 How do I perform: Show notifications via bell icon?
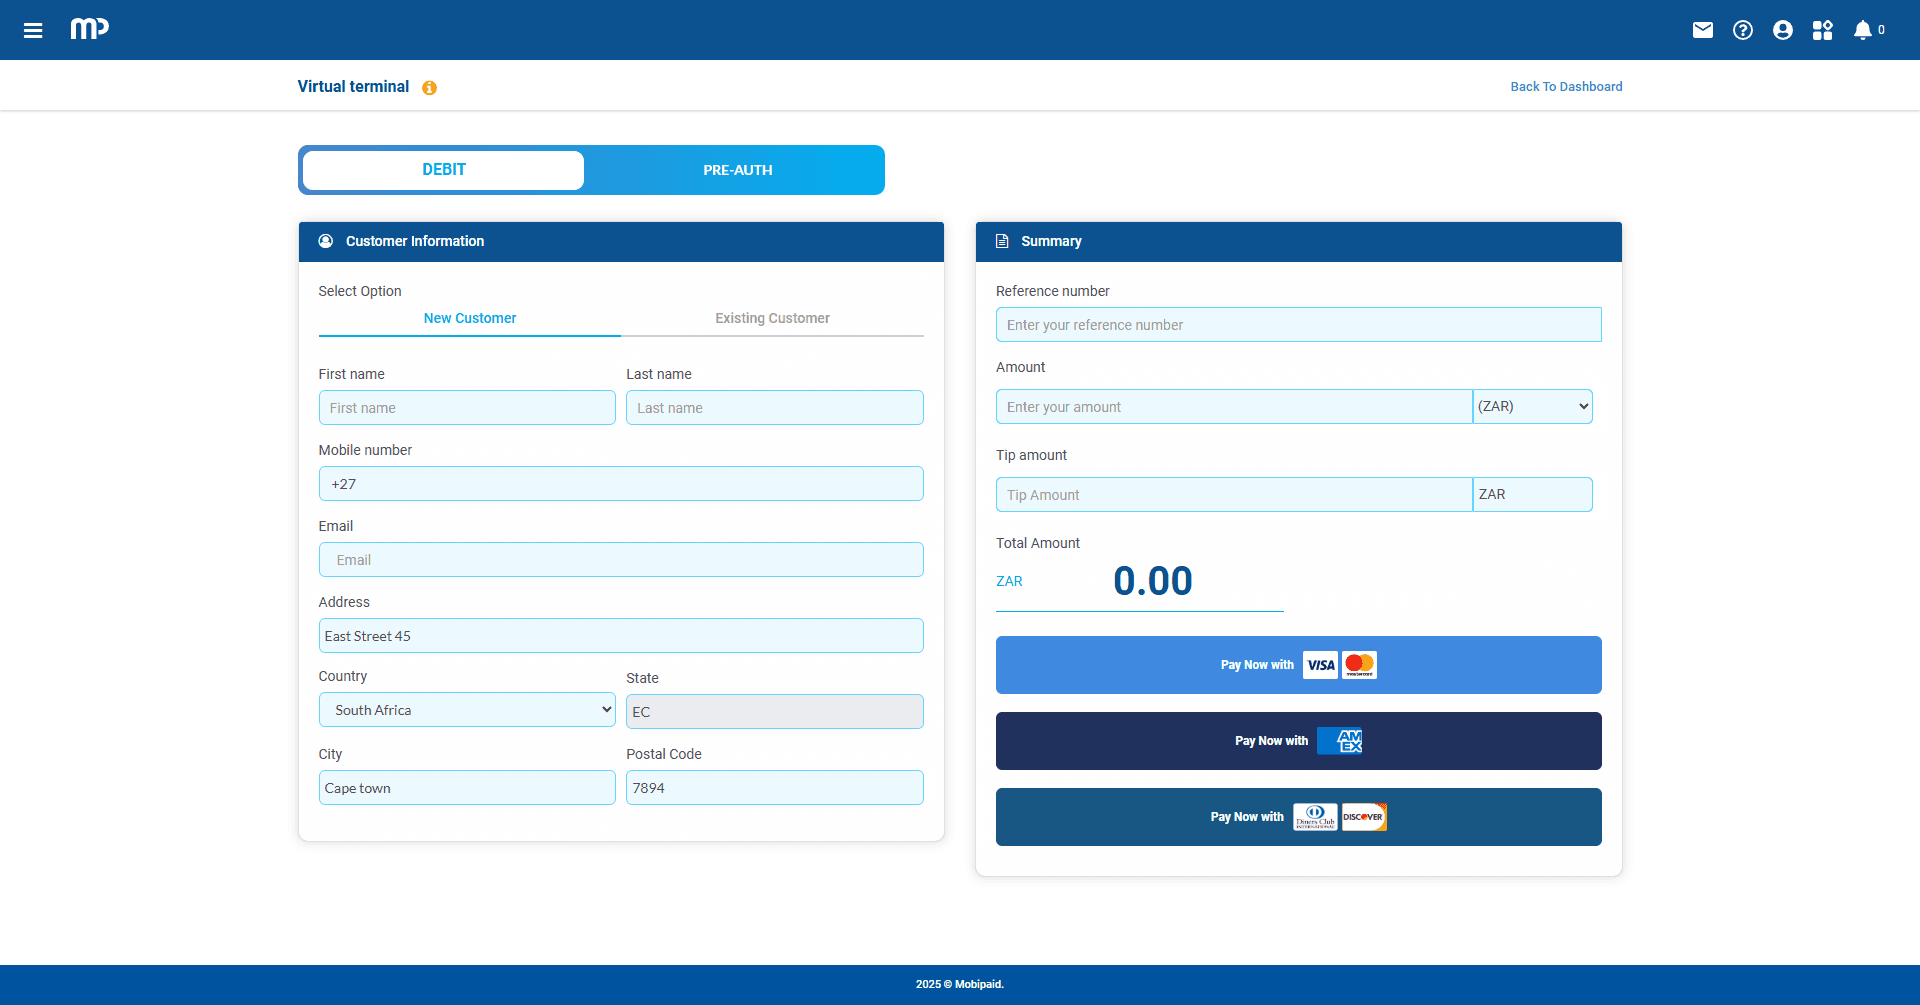pos(1862,30)
